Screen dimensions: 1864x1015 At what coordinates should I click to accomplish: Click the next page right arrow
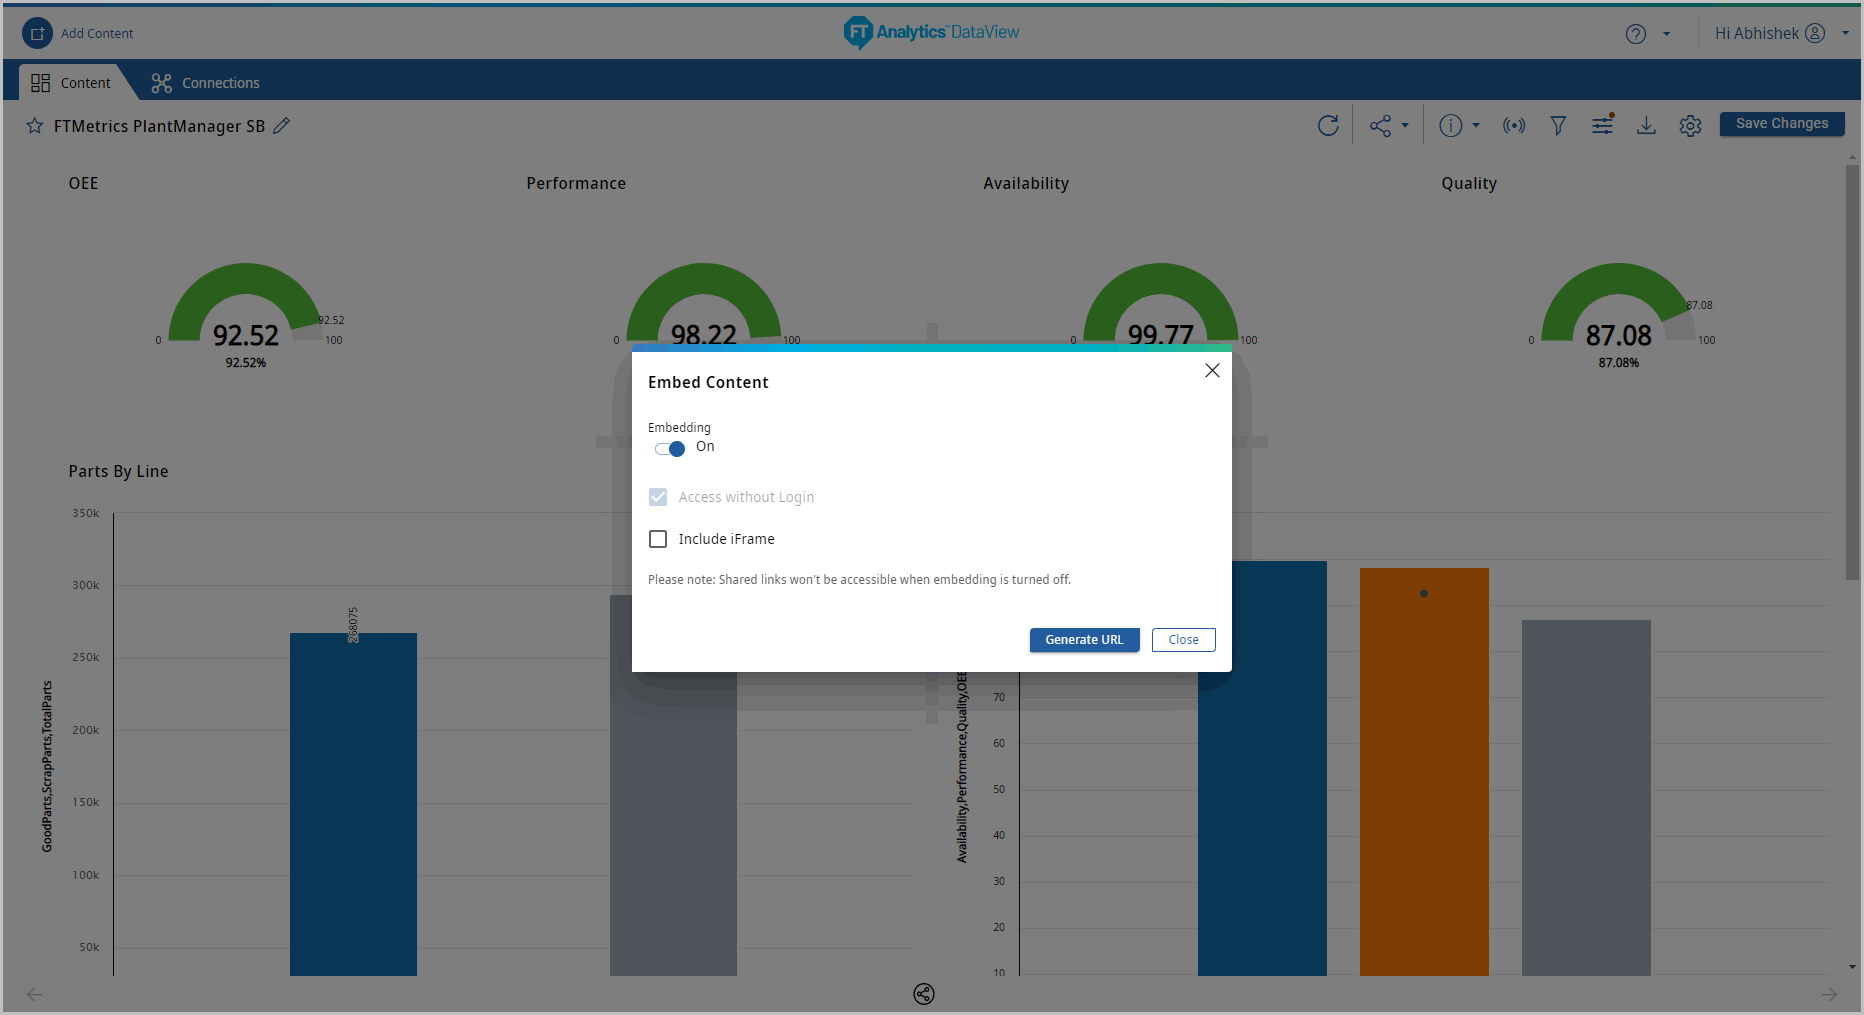click(1829, 994)
